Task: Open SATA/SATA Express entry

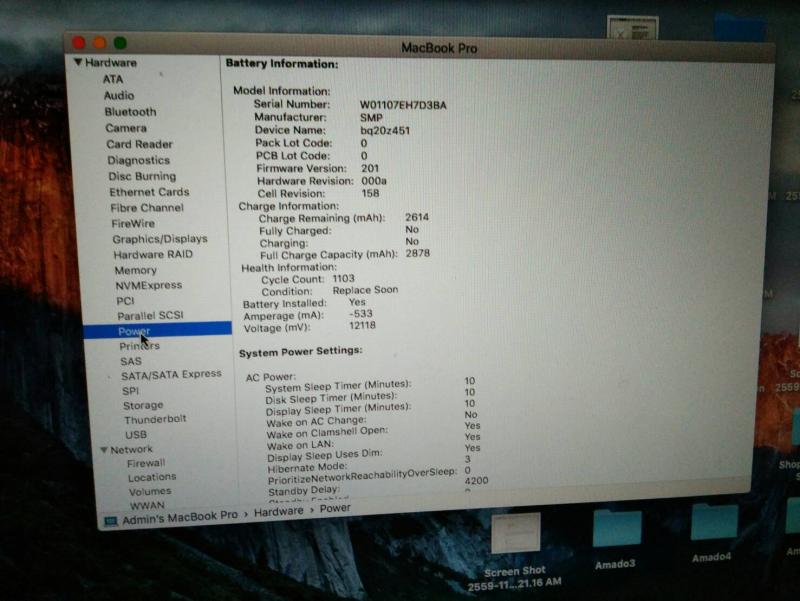Action: [x=171, y=375]
